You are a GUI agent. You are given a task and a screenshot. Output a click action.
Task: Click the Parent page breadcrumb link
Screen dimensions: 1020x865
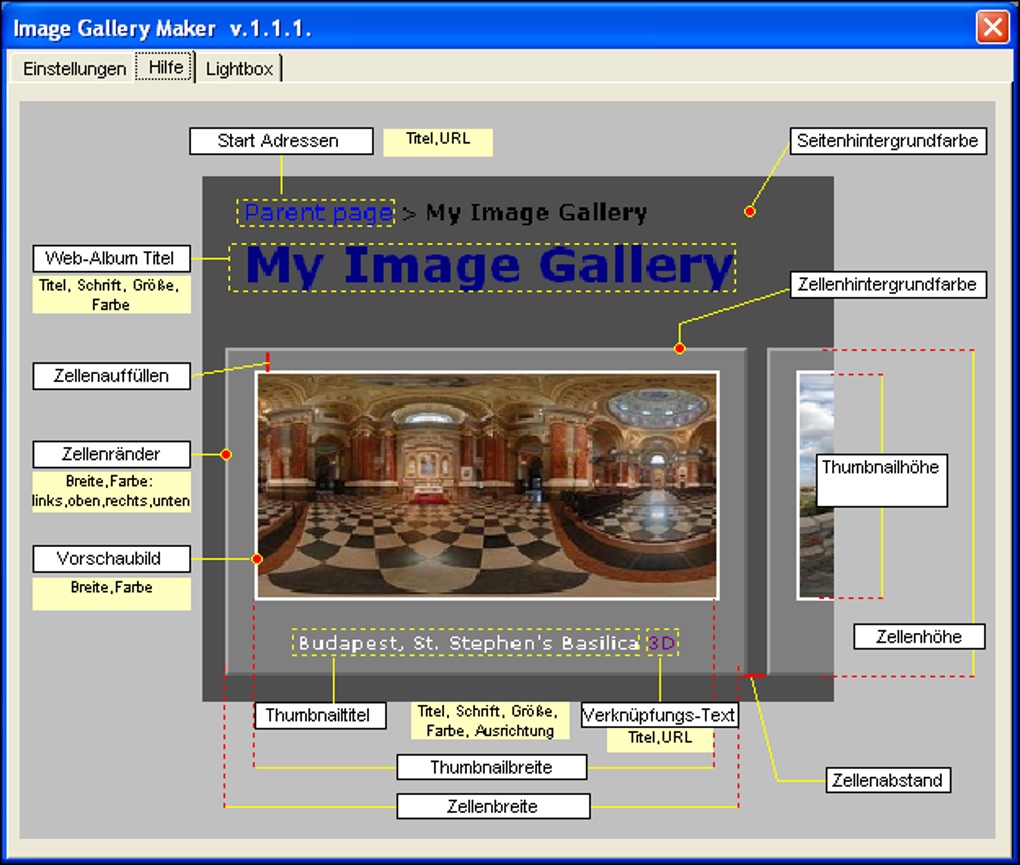point(315,213)
